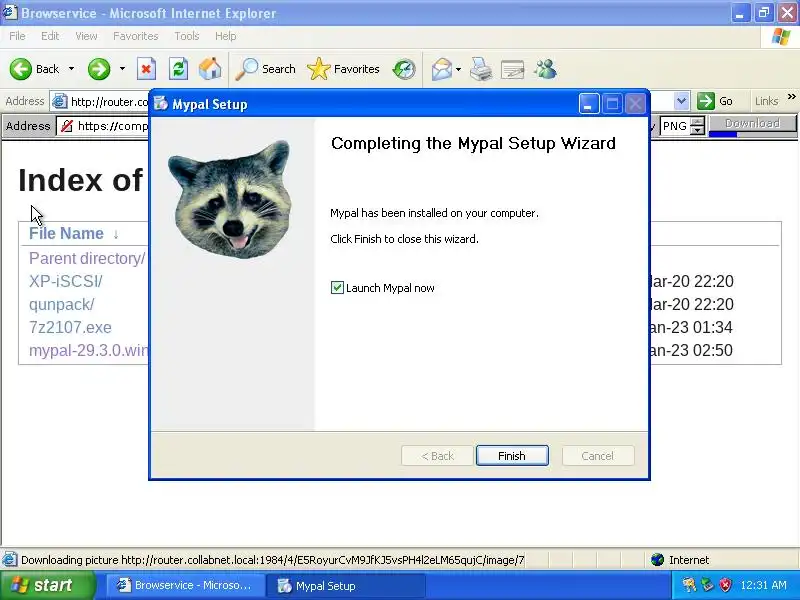
Task: Click the PNG quality selector field
Action: pyautogui.click(x=675, y=126)
